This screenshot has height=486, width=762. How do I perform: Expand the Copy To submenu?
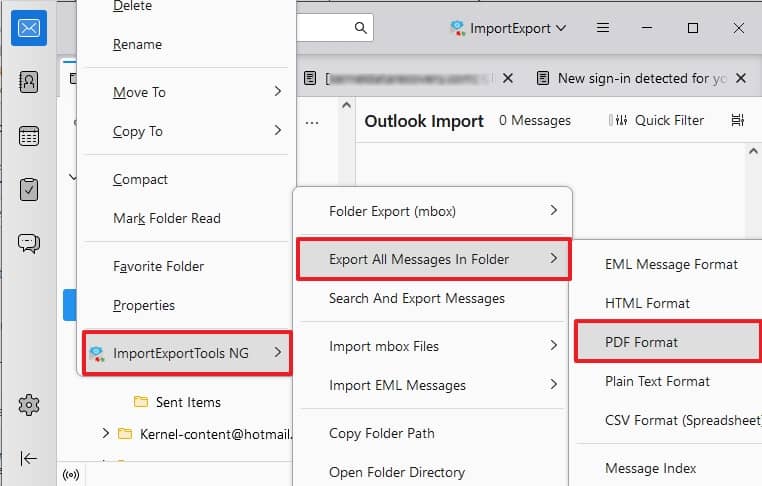(187, 131)
